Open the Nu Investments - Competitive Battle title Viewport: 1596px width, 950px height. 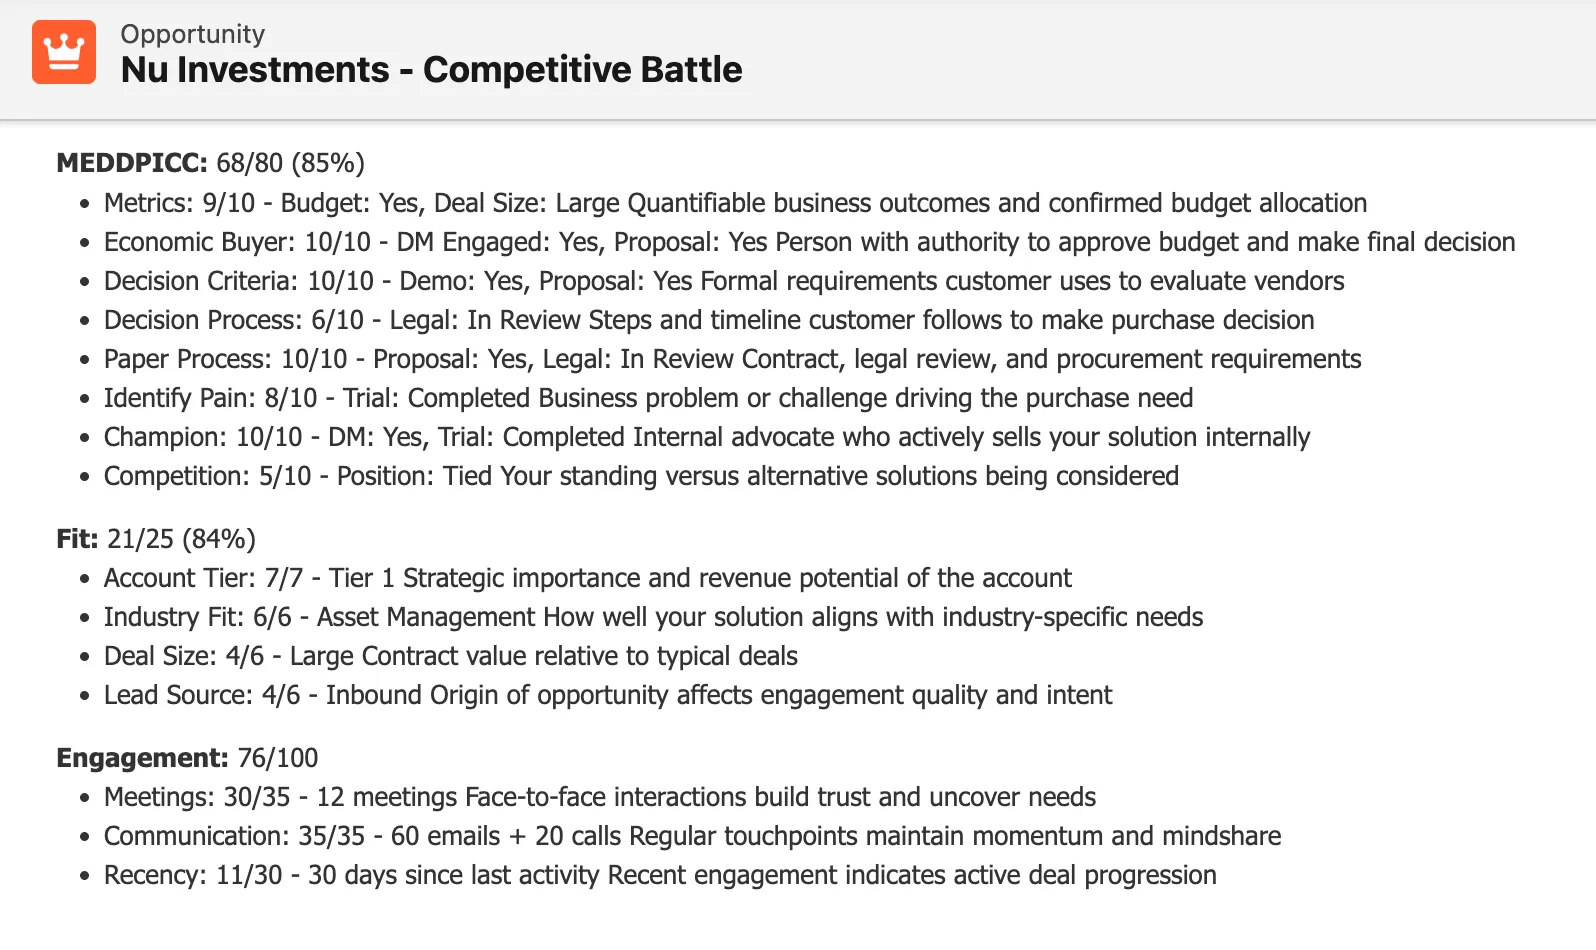pyautogui.click(x=430, y=70)
